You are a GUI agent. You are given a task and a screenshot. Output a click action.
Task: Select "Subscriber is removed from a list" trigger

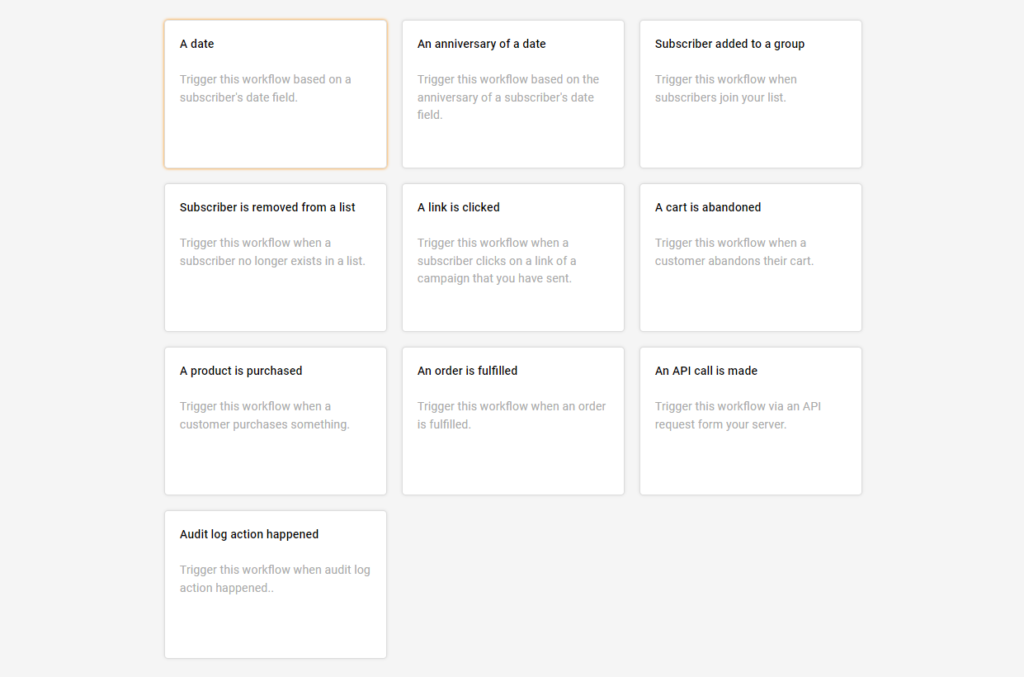point(275,257)
